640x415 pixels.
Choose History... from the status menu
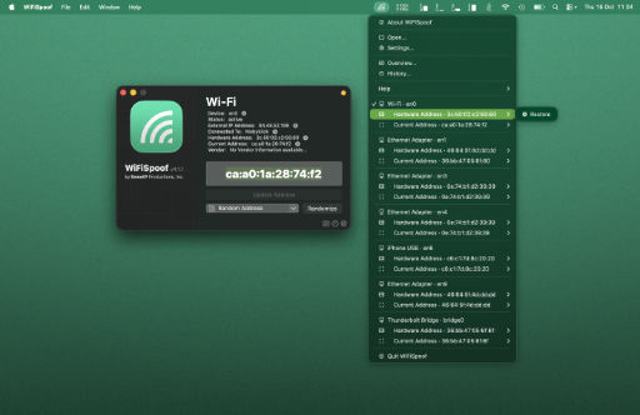coord(442,74)
